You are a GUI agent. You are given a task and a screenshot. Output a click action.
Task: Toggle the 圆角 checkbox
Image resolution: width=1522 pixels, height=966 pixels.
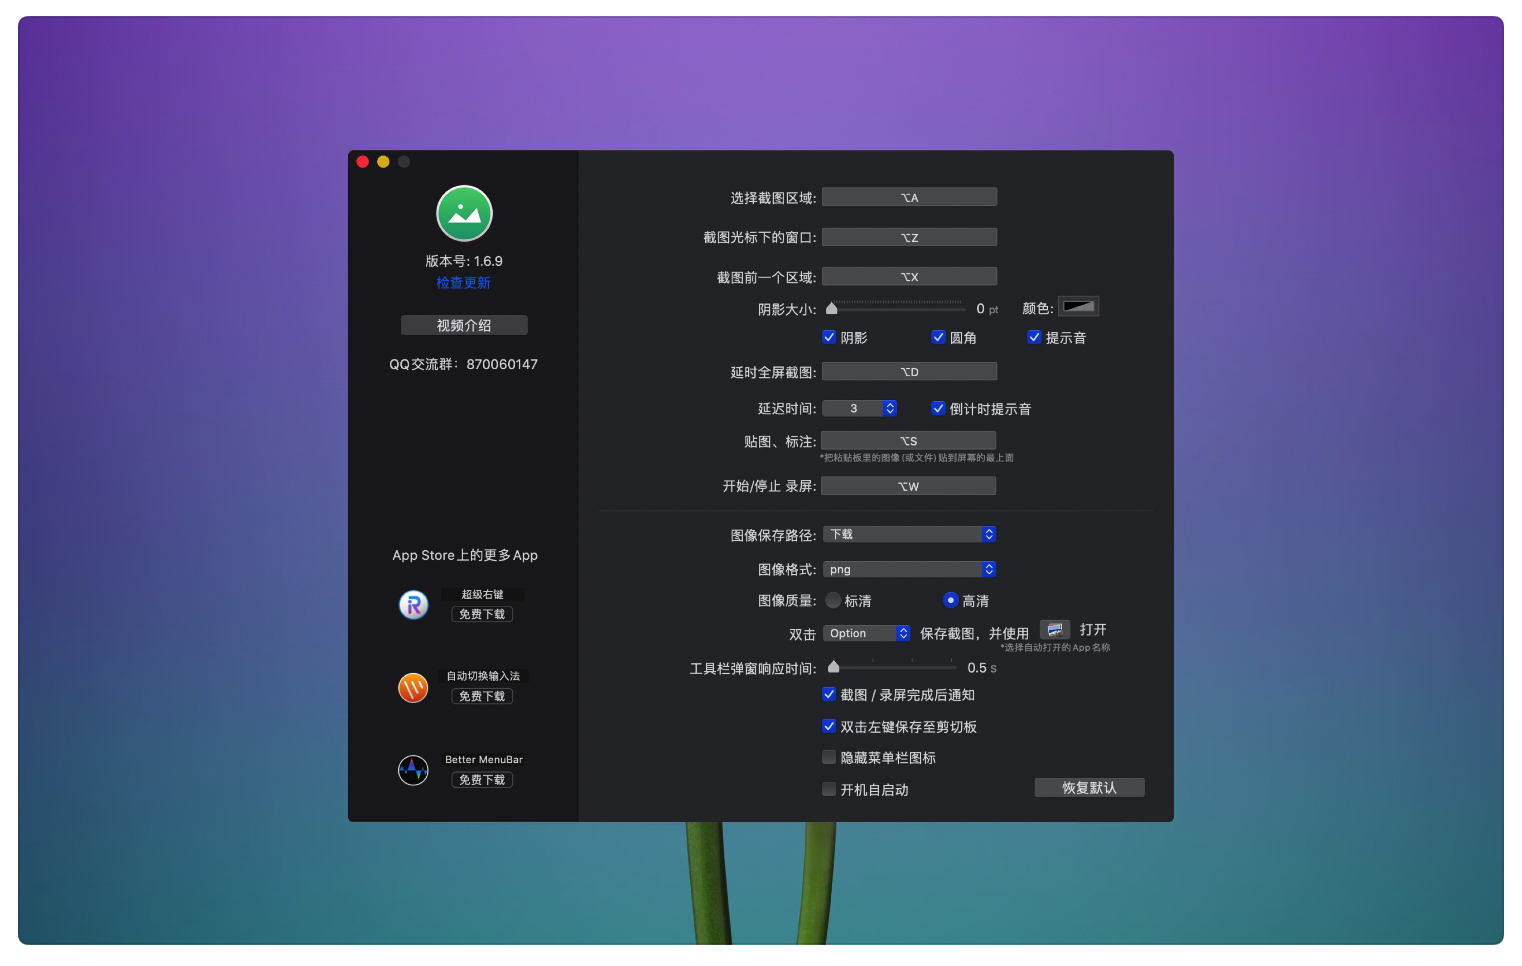[x=938, y=338]
